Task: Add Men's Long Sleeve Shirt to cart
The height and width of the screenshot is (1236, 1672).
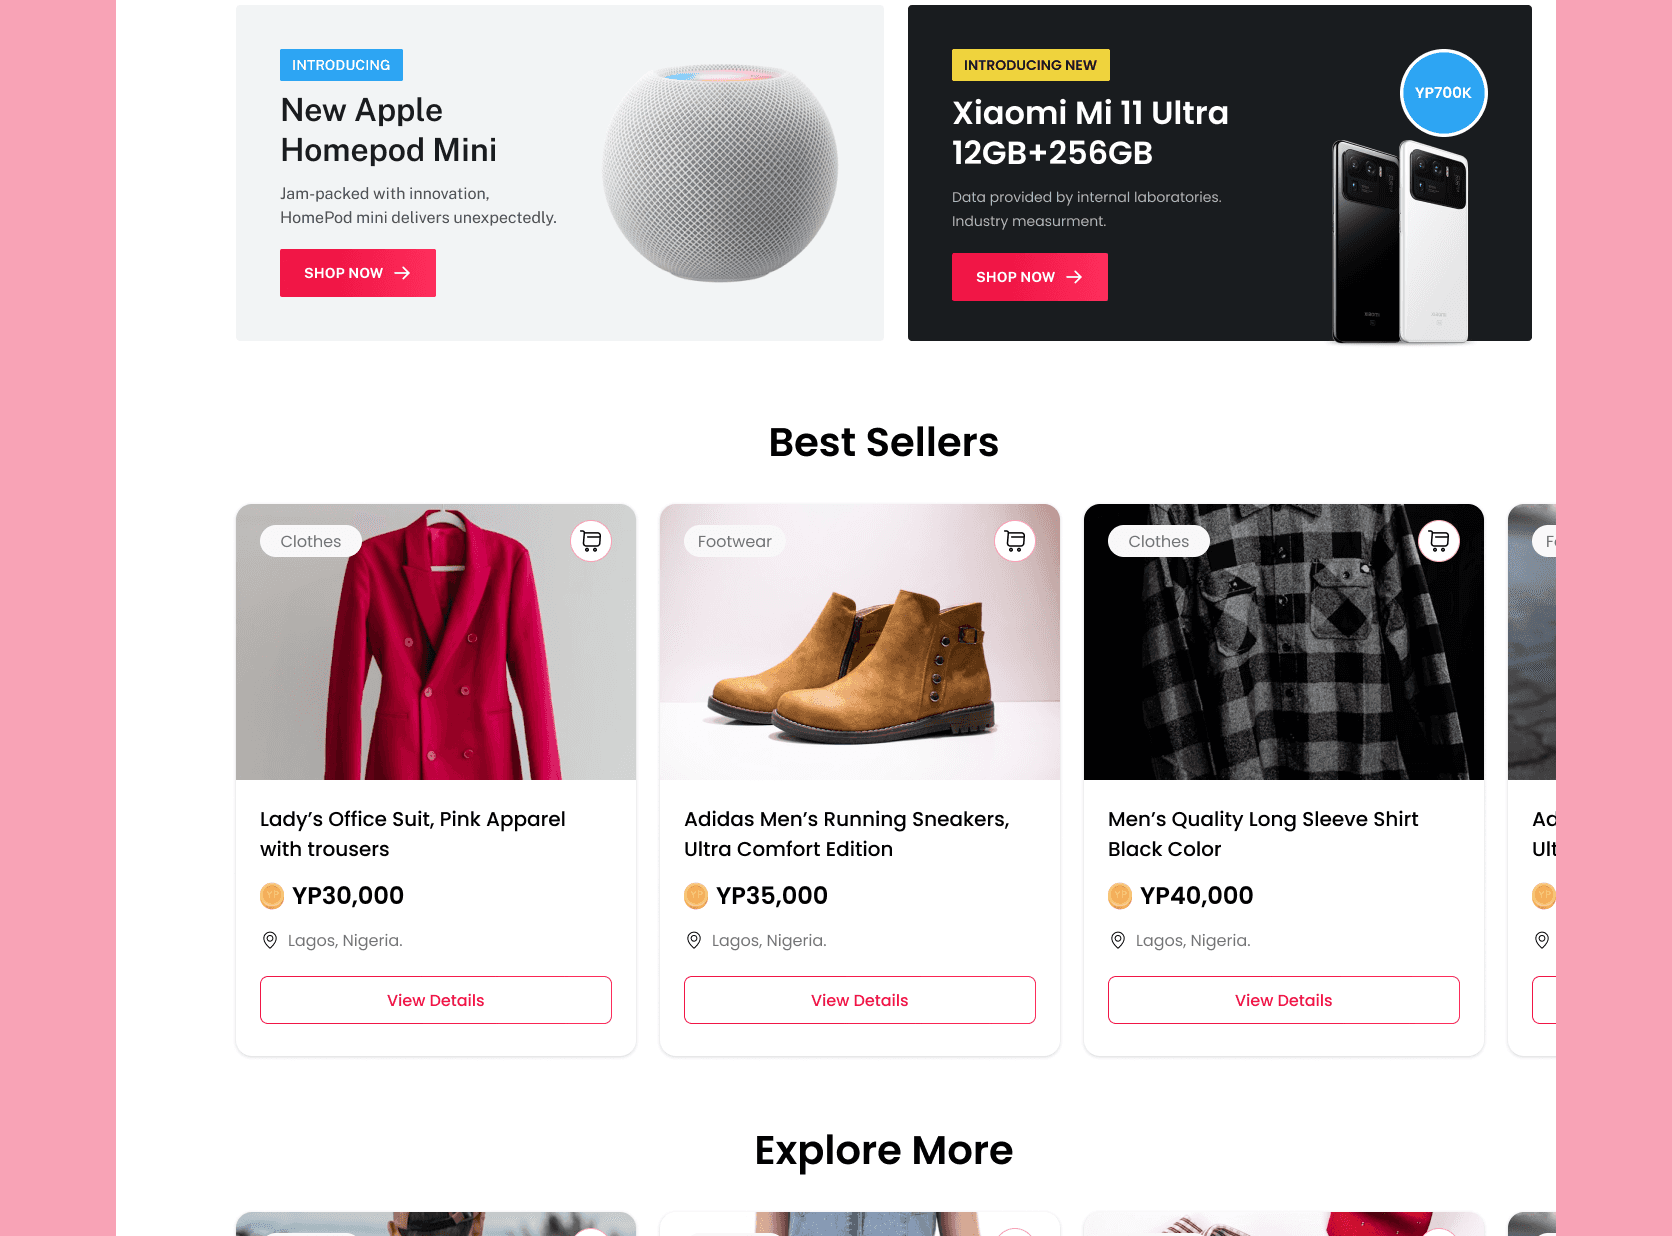Action: pos(1439,541)
